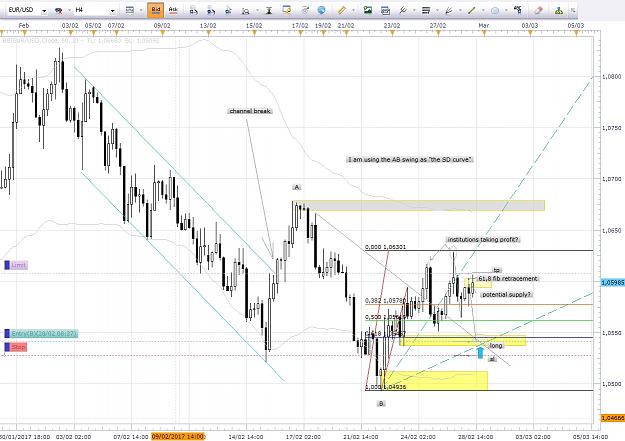Click the 0,000 1,06301 fib level label
The width and height of the screenshot is (625, 441).
tap(385, 247)
